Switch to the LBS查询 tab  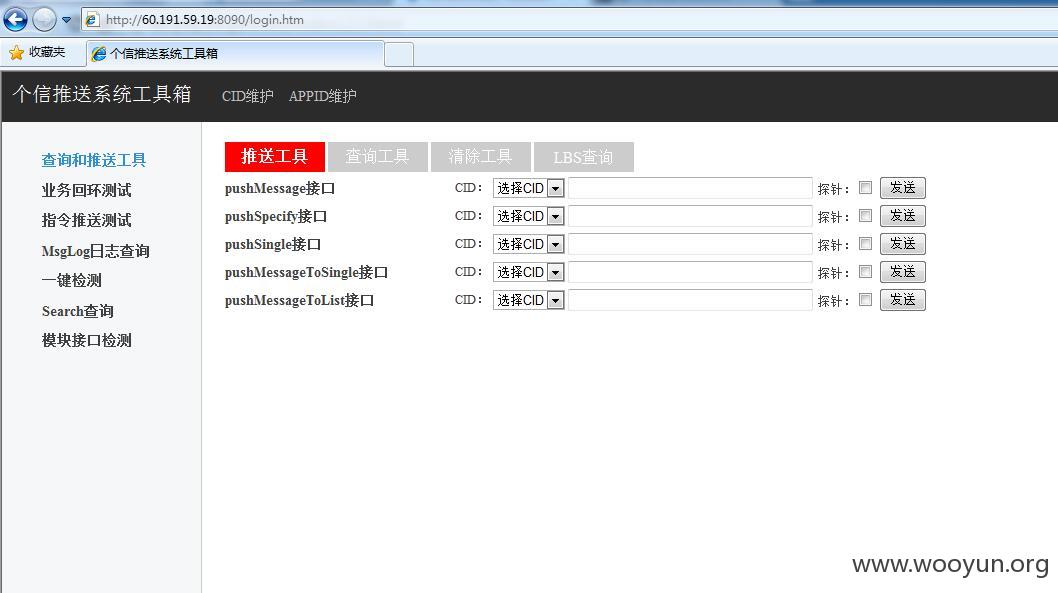pos(584,157)
